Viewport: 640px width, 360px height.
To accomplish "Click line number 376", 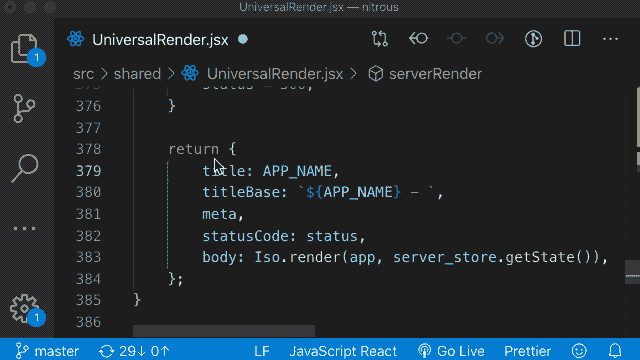I will 89,106.
